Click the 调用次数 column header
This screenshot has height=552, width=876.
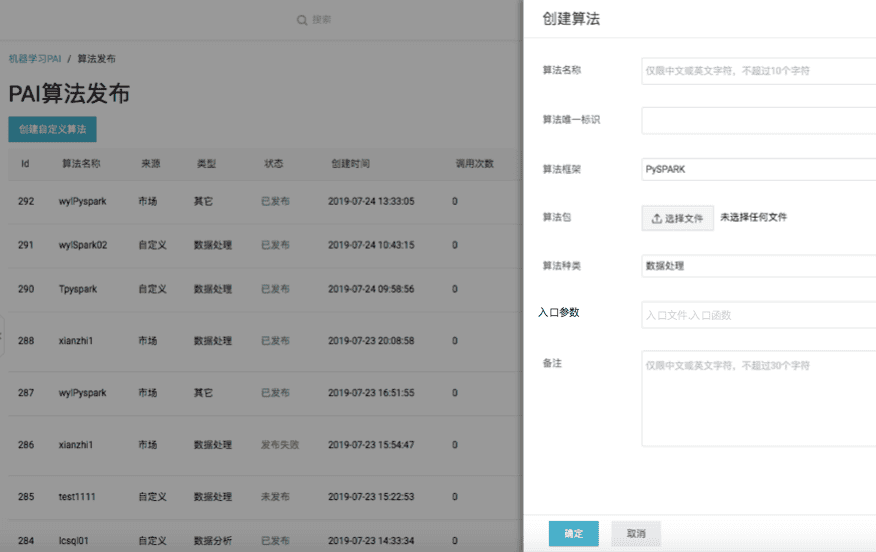pos(474,164)
